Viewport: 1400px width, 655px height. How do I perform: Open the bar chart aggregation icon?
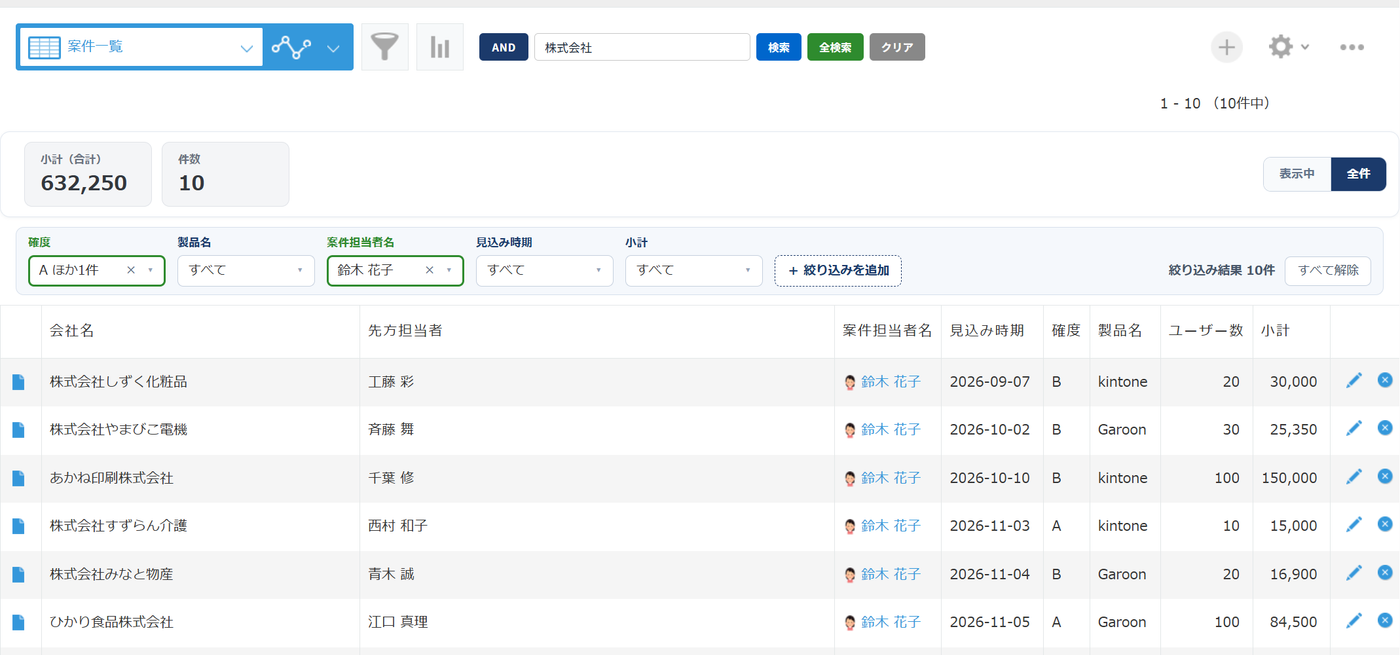440,47
